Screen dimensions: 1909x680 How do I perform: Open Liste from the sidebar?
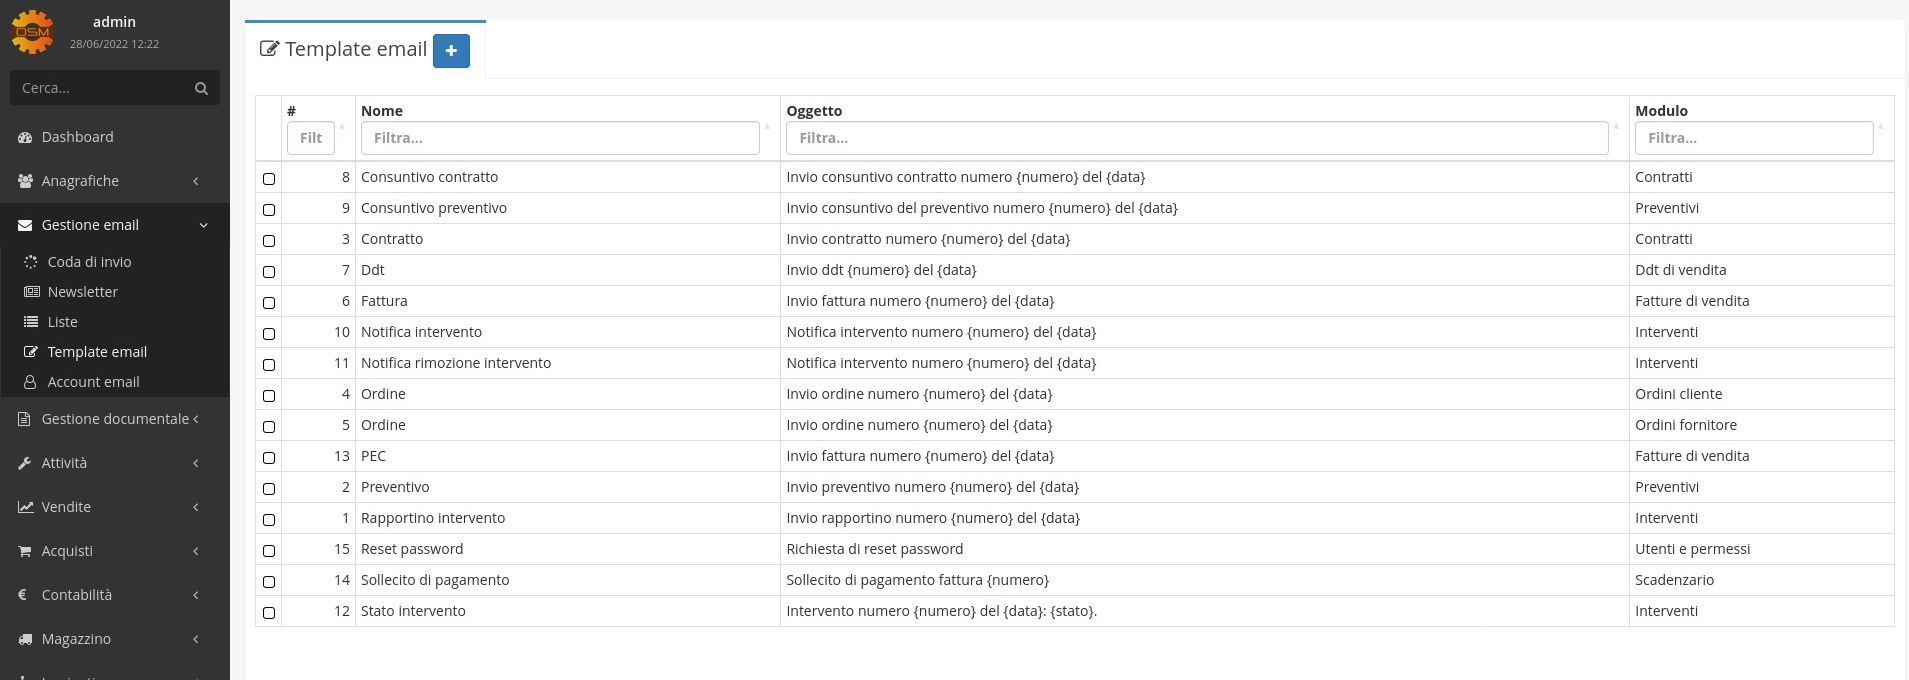point(62,322)
